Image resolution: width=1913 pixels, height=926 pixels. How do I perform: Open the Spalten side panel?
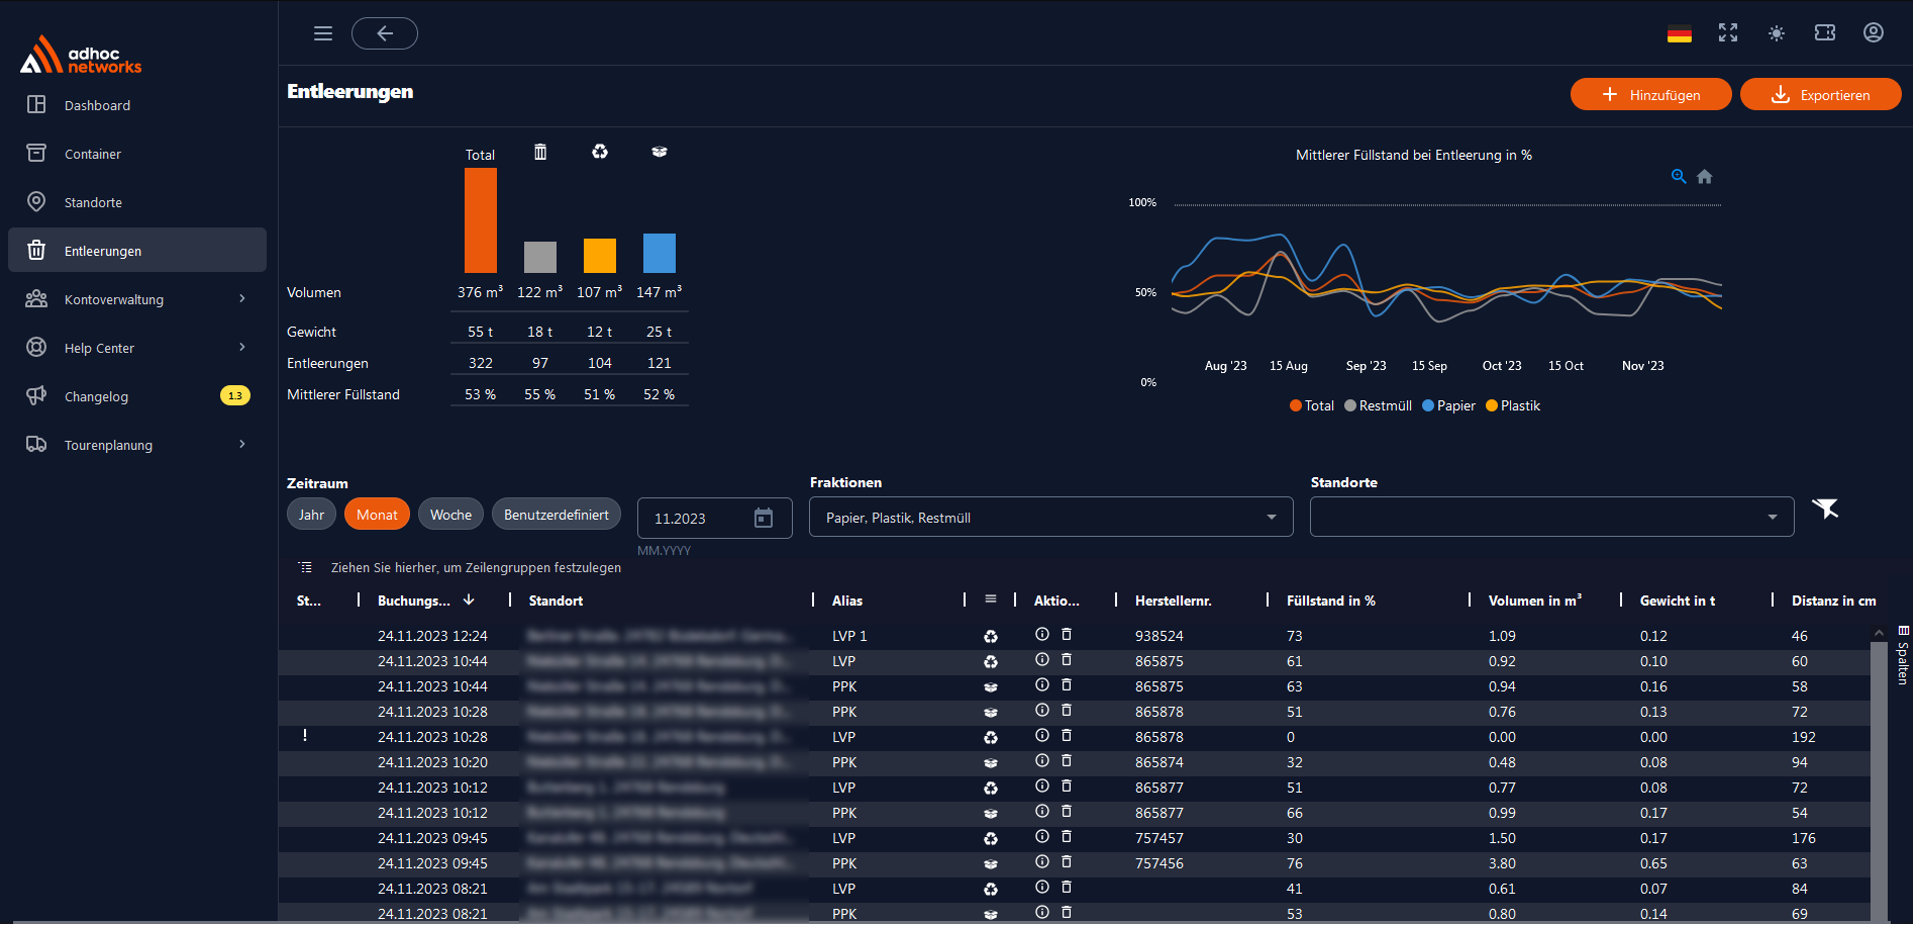tap(1903, 656)
